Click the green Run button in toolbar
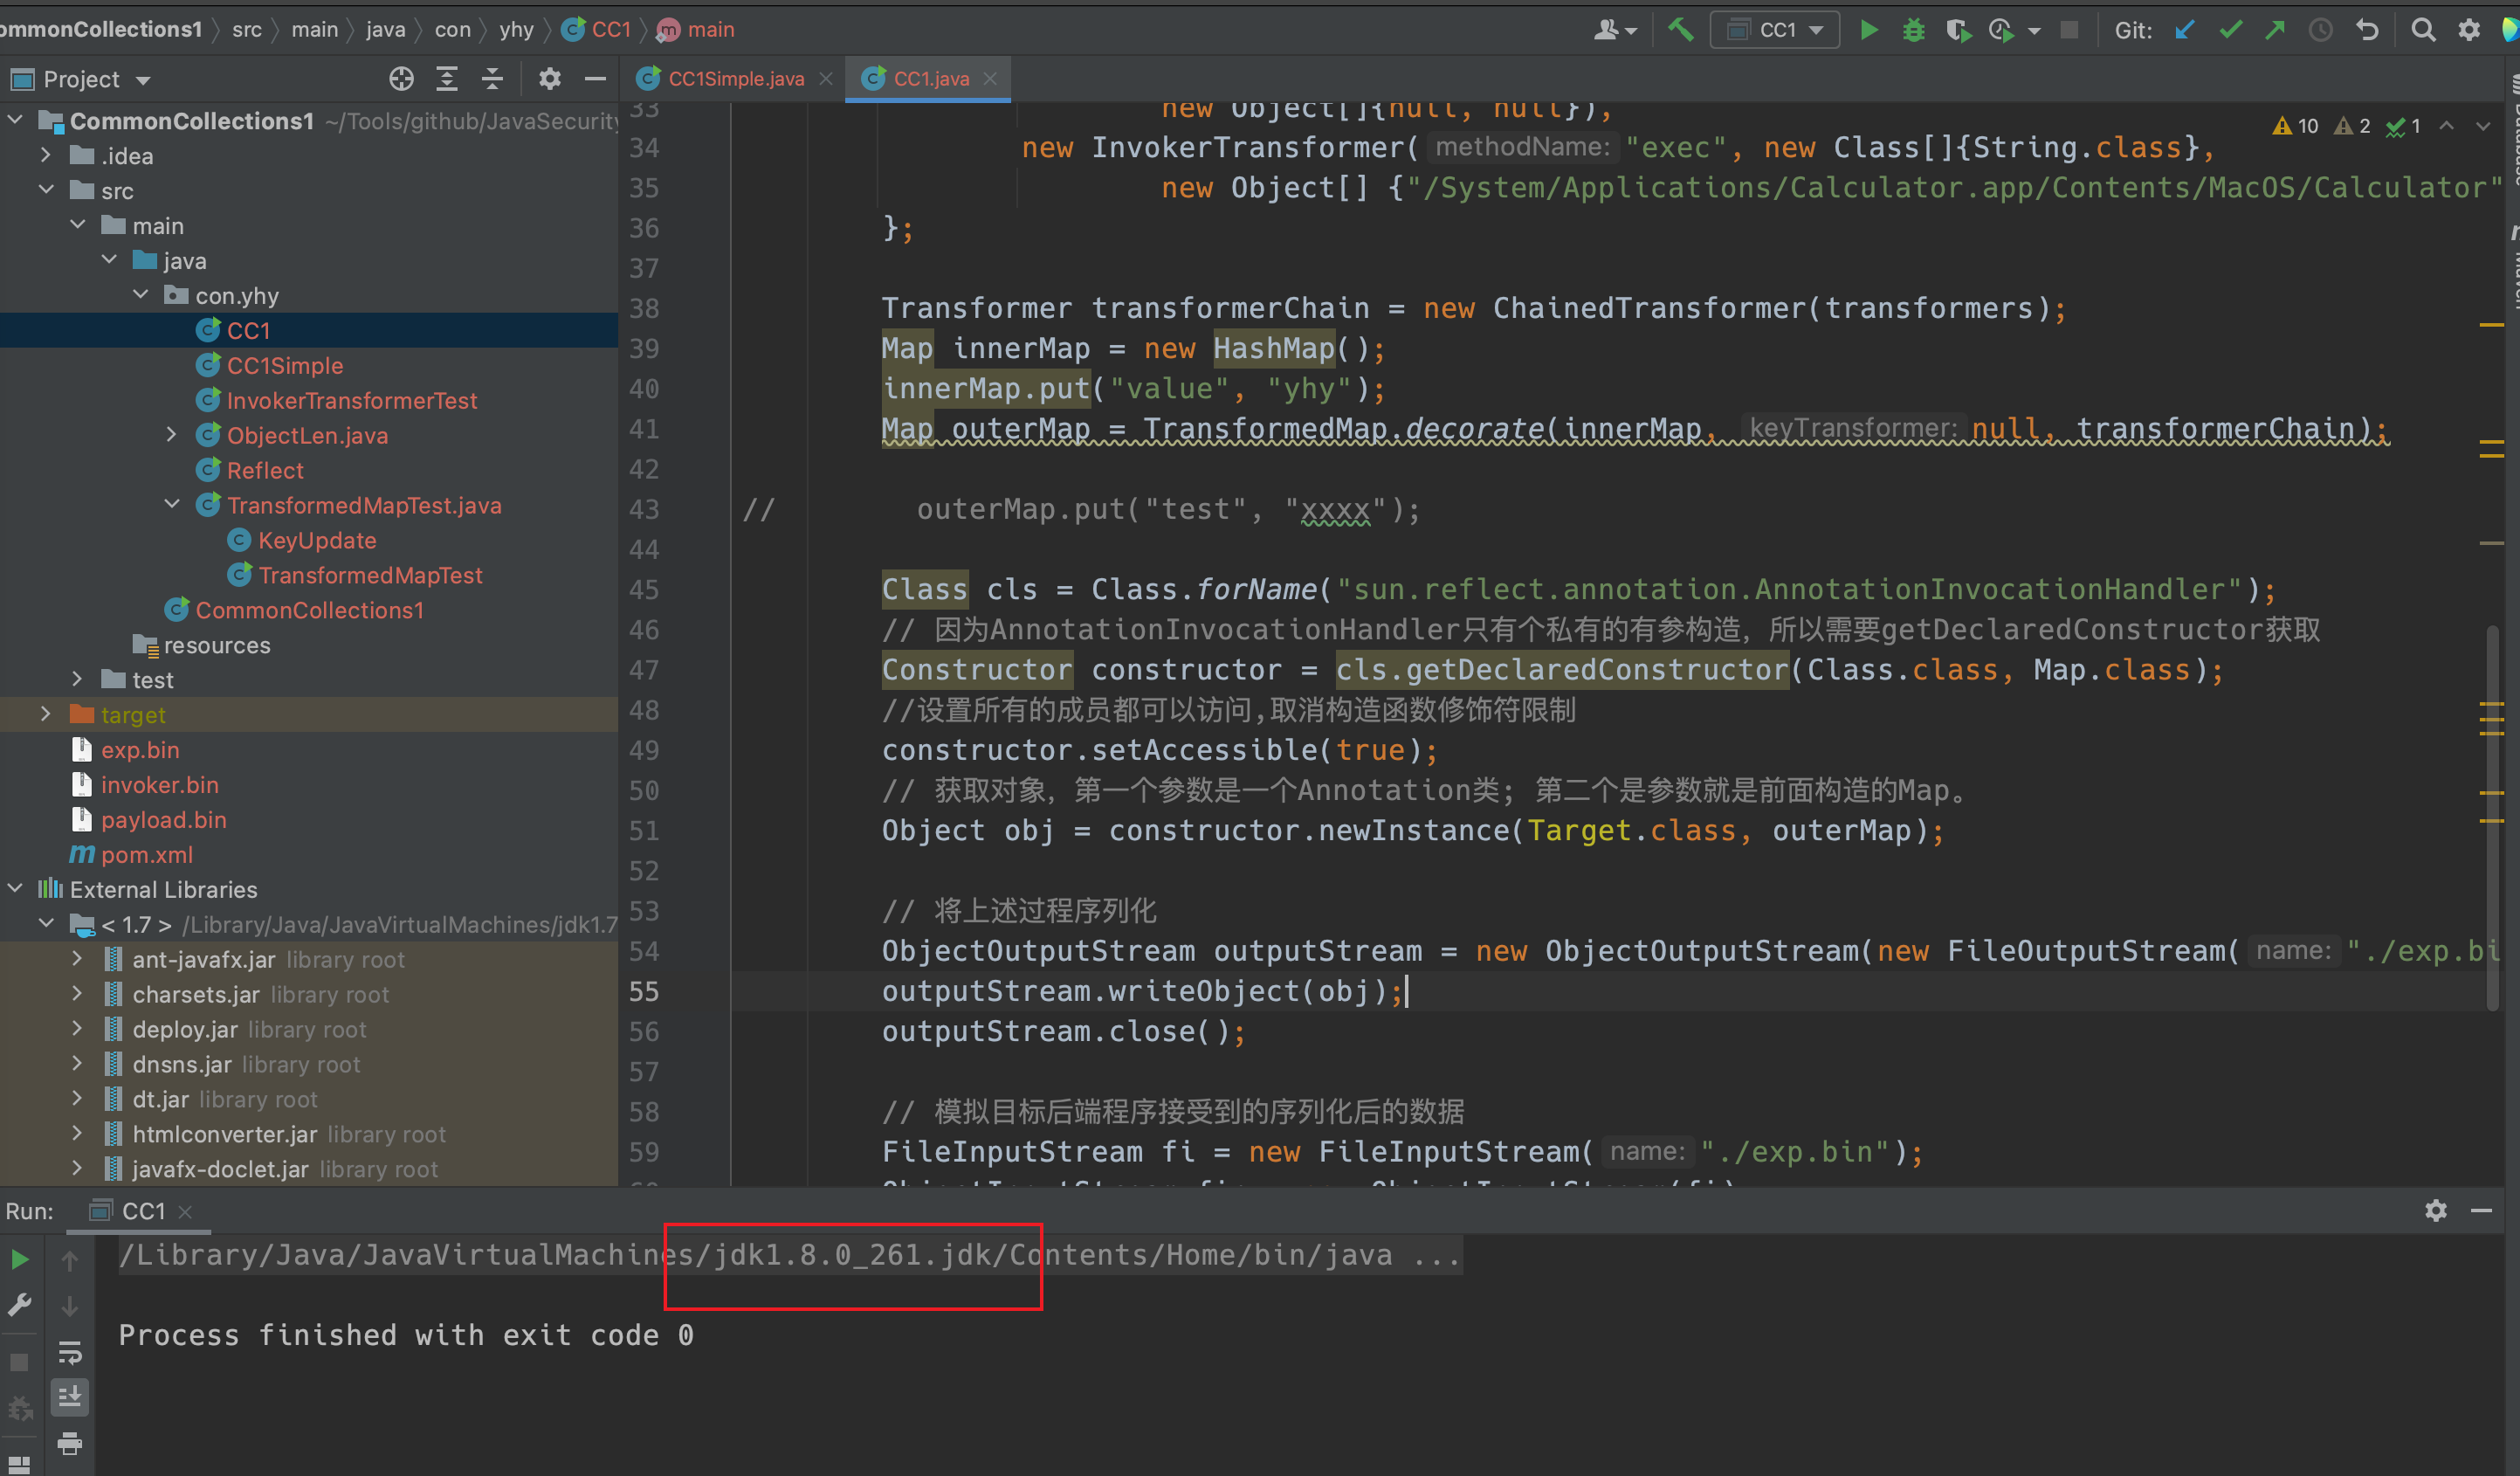This screenshot has width=2520, height=1476. point(1868,30)
